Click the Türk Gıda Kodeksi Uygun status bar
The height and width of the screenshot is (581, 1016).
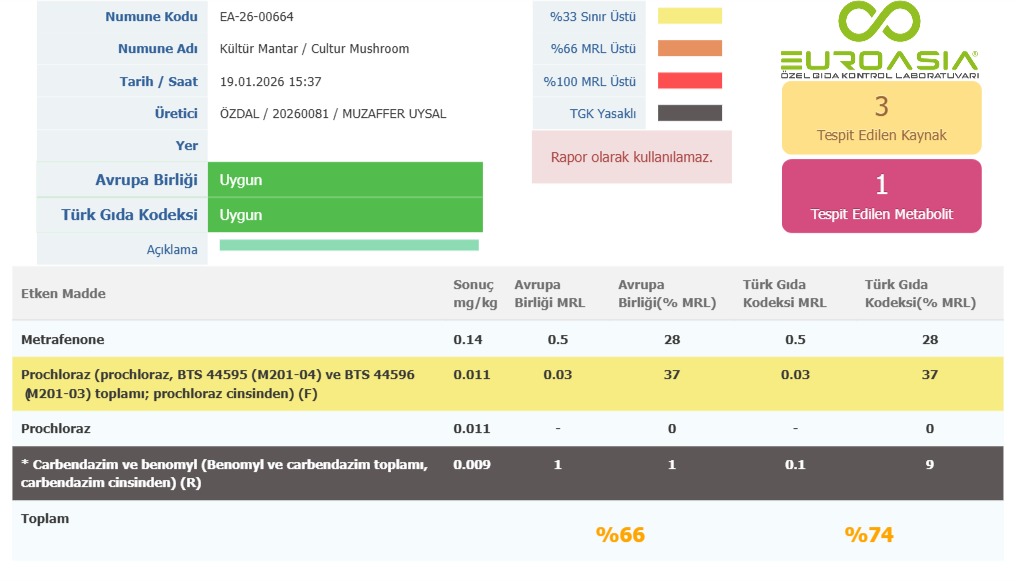click(345, 215)
